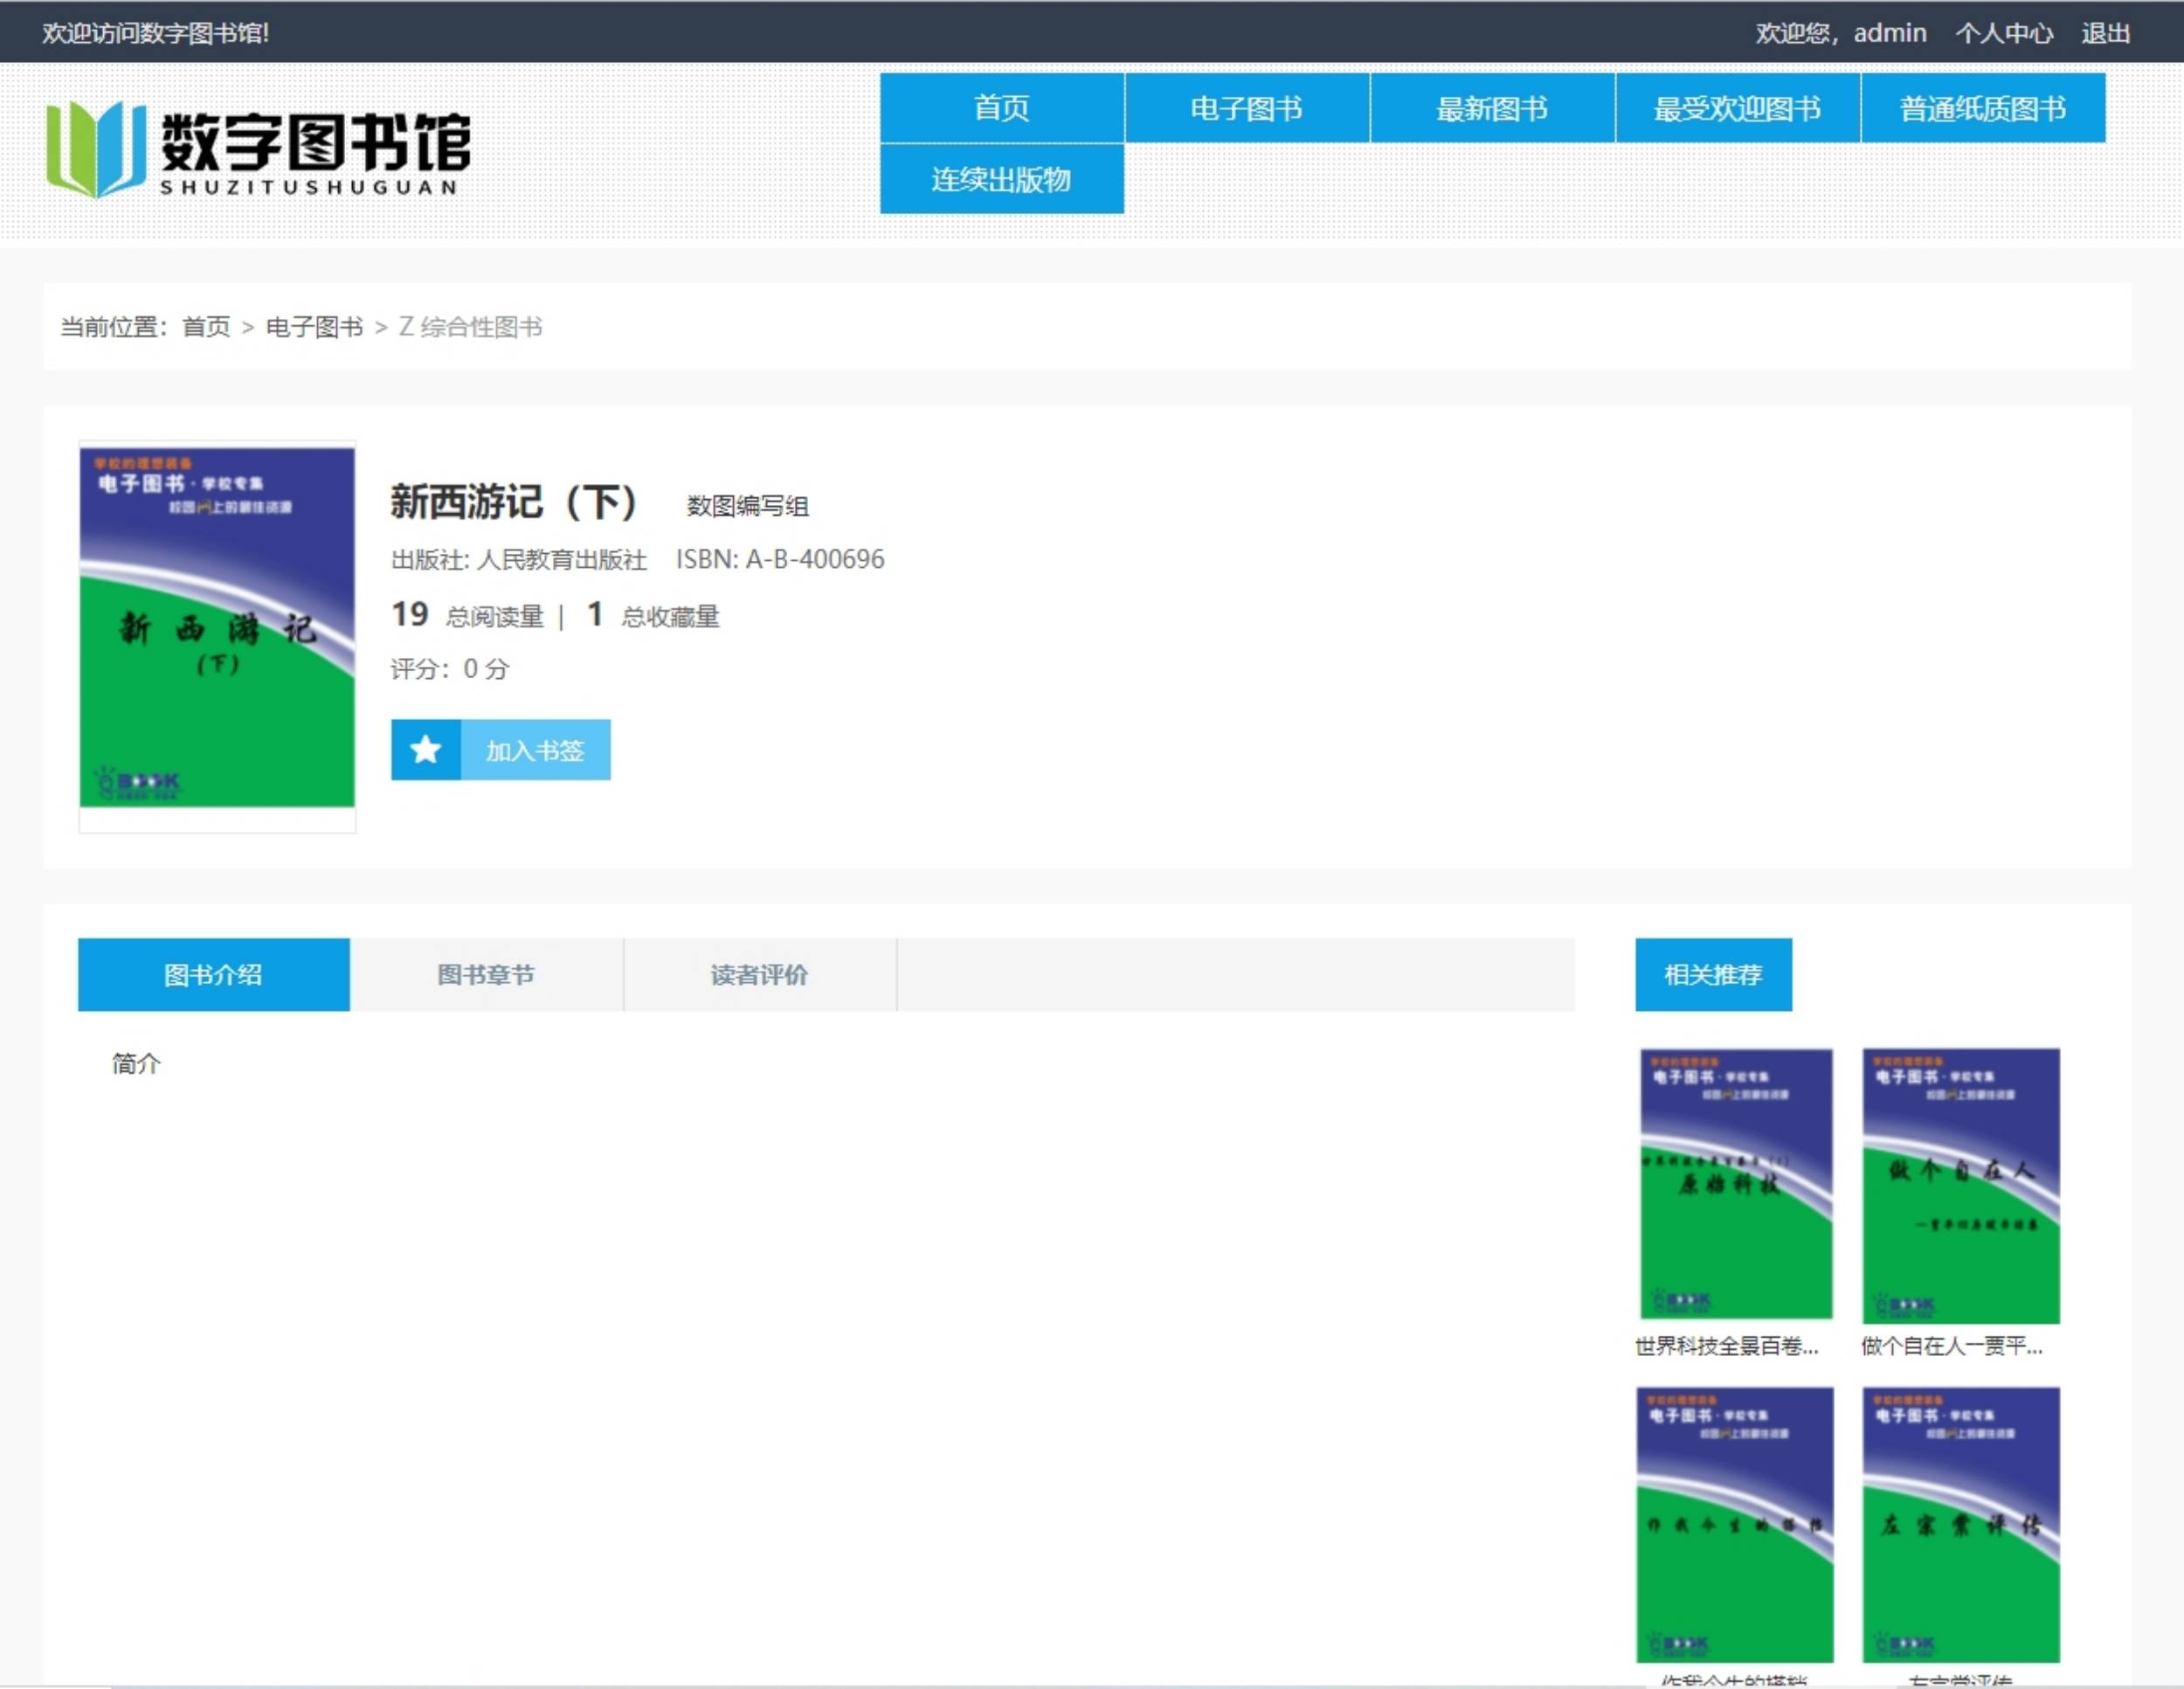The image size is (2184, 1689).
Task: Open the bottom-left recommended book cover
Action: [1735, 1524]
